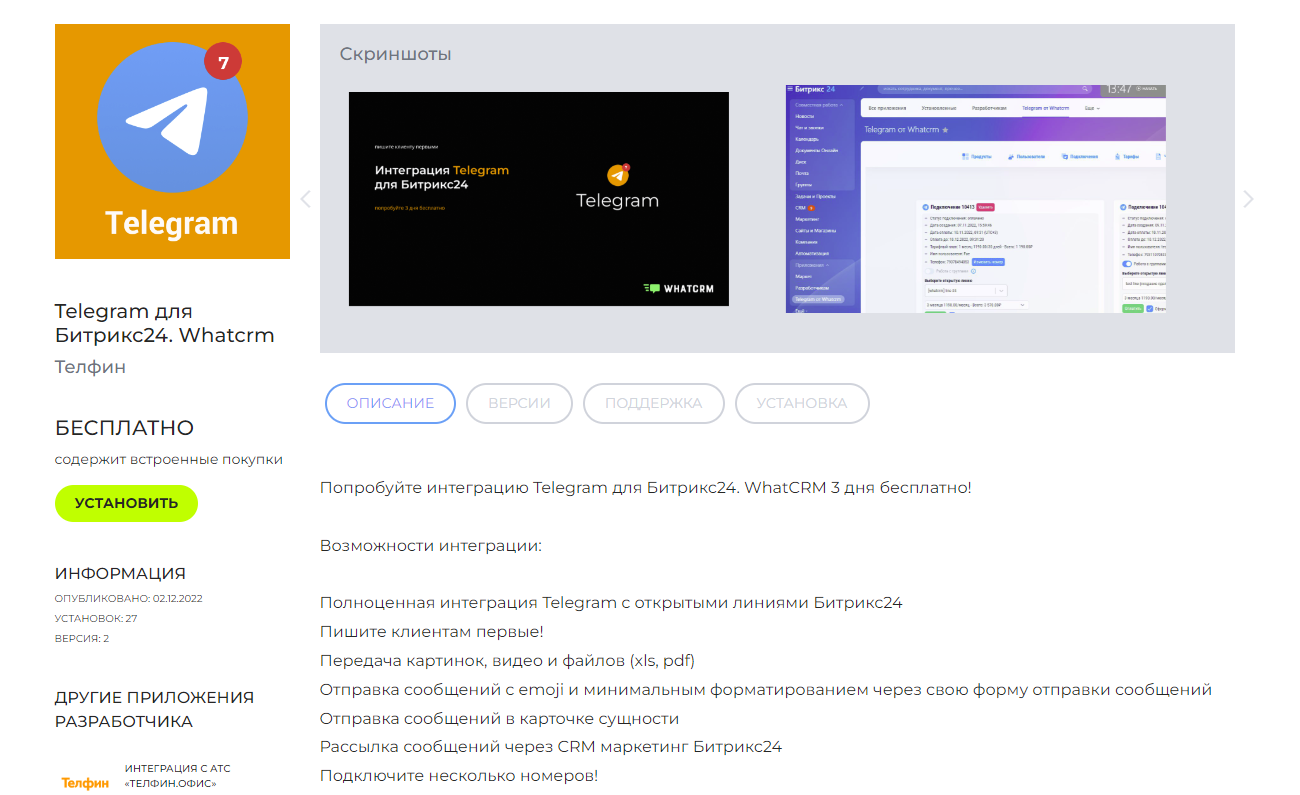The image size is (1300, 795).
Task: Show previous screenshot with left arrow
Action: click(306, 199)
